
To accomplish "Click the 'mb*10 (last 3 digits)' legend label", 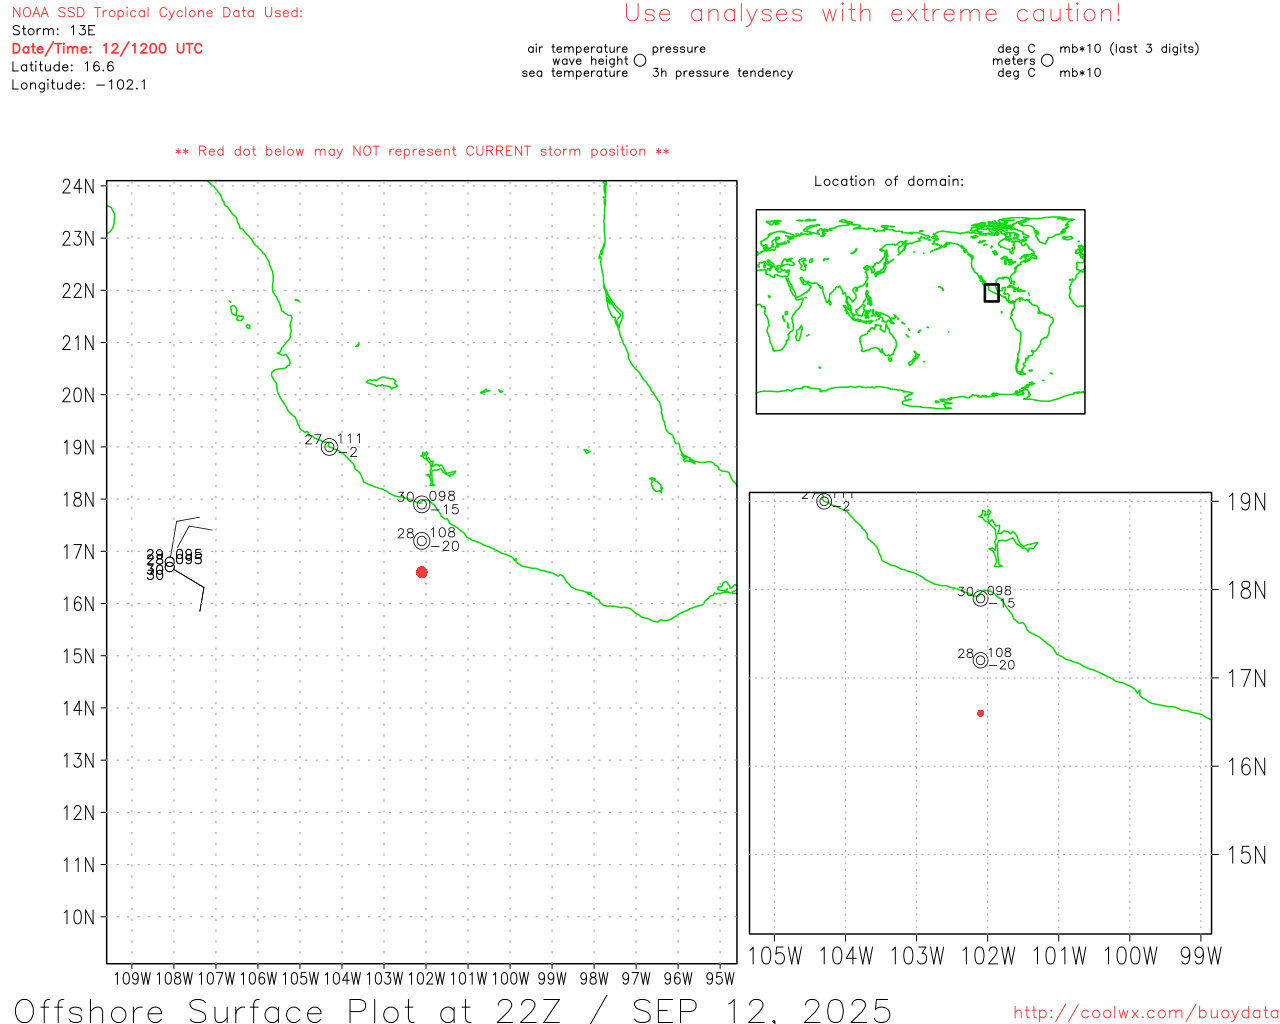I will [1129, 49].
